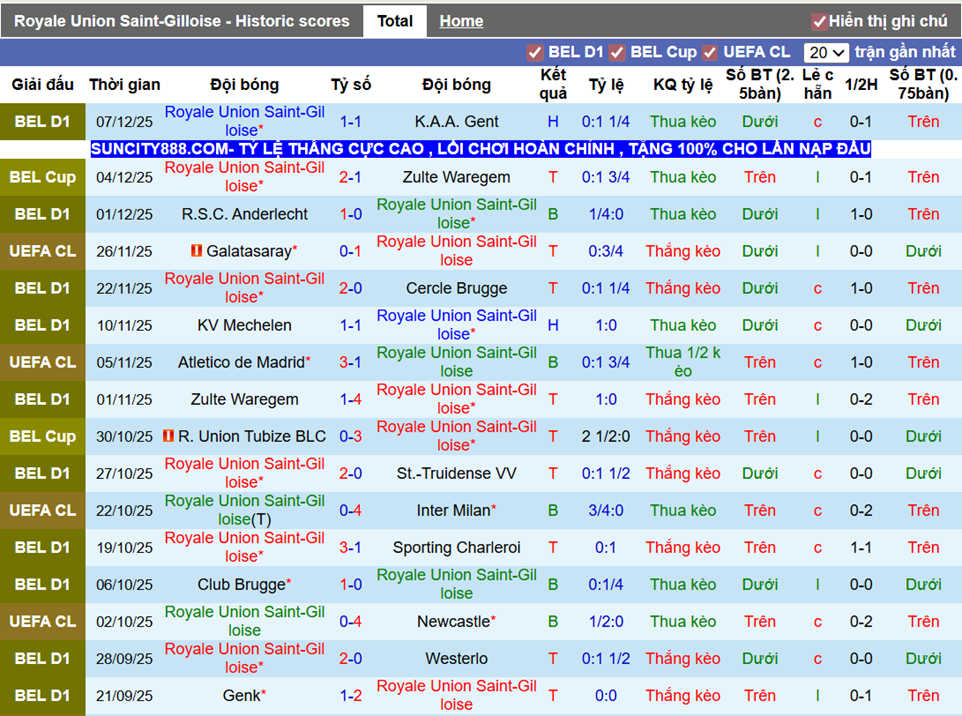The width and height of the screenshot is (962, 716).
Task: Click Royale Union Saint-Gilloise on 01/12/25 row
Action: [456, 214]
